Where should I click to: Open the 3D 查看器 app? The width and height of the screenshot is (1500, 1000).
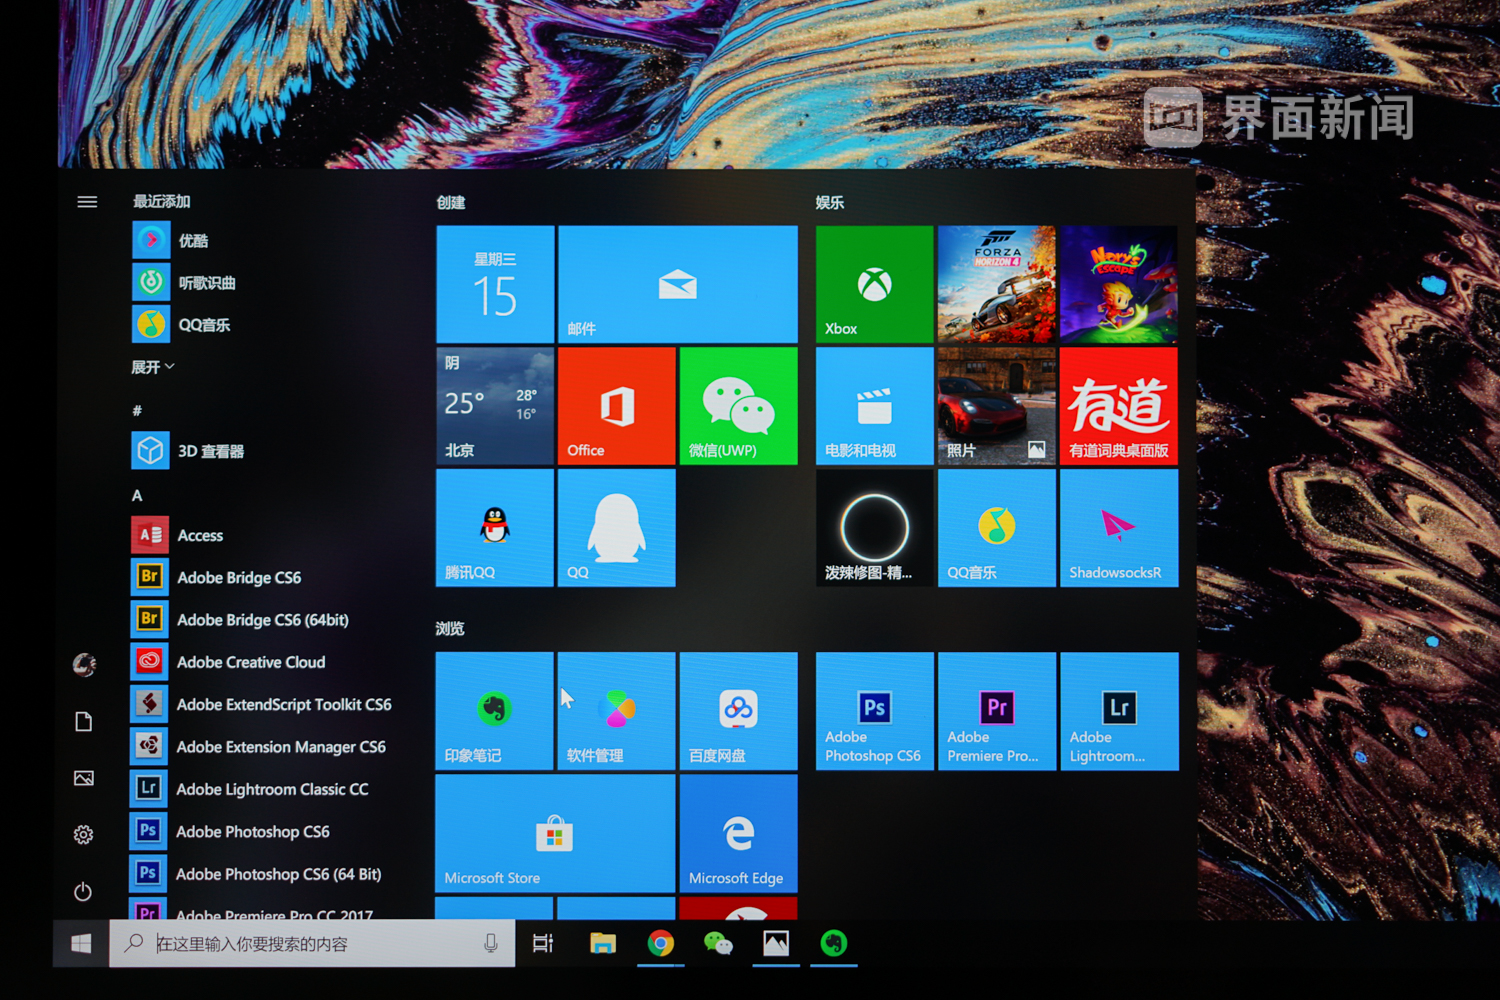tap(188, 451)
